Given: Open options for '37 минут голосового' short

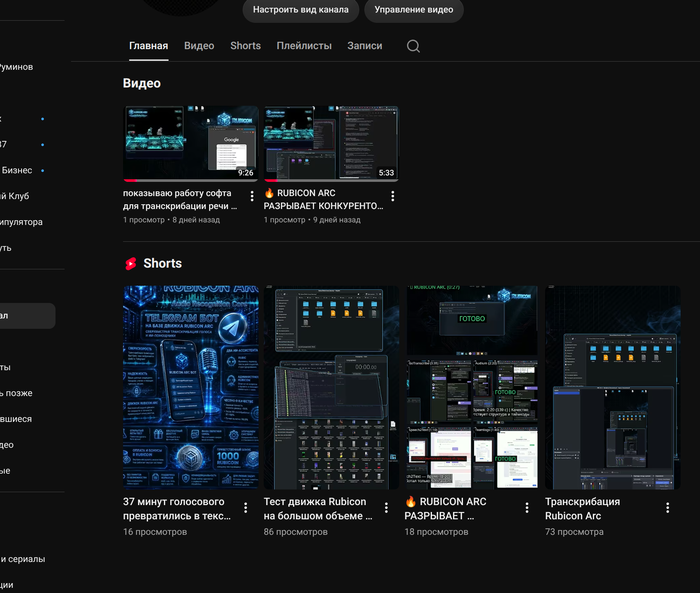Looking at the screenshot, I should point(246,508).
